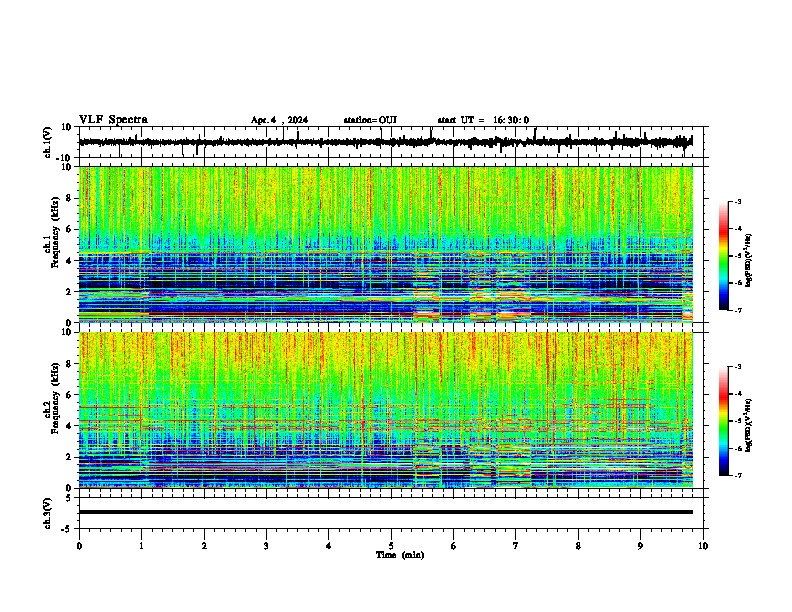Click the ch.1 frequency spectrogram panel
Screen dimensions: 792x612
pyautogui.click(x=386, y=244)
